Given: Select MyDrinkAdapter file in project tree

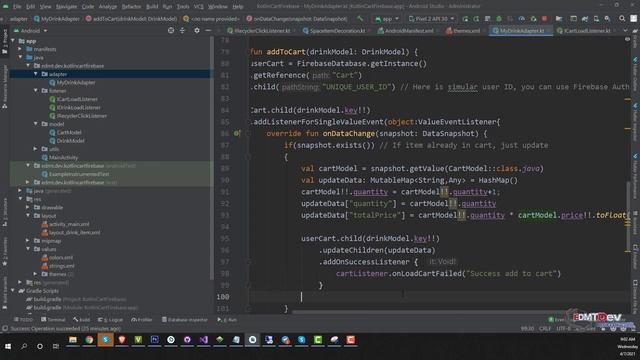Looking at the screenshot, I should (x=72, y=82).
